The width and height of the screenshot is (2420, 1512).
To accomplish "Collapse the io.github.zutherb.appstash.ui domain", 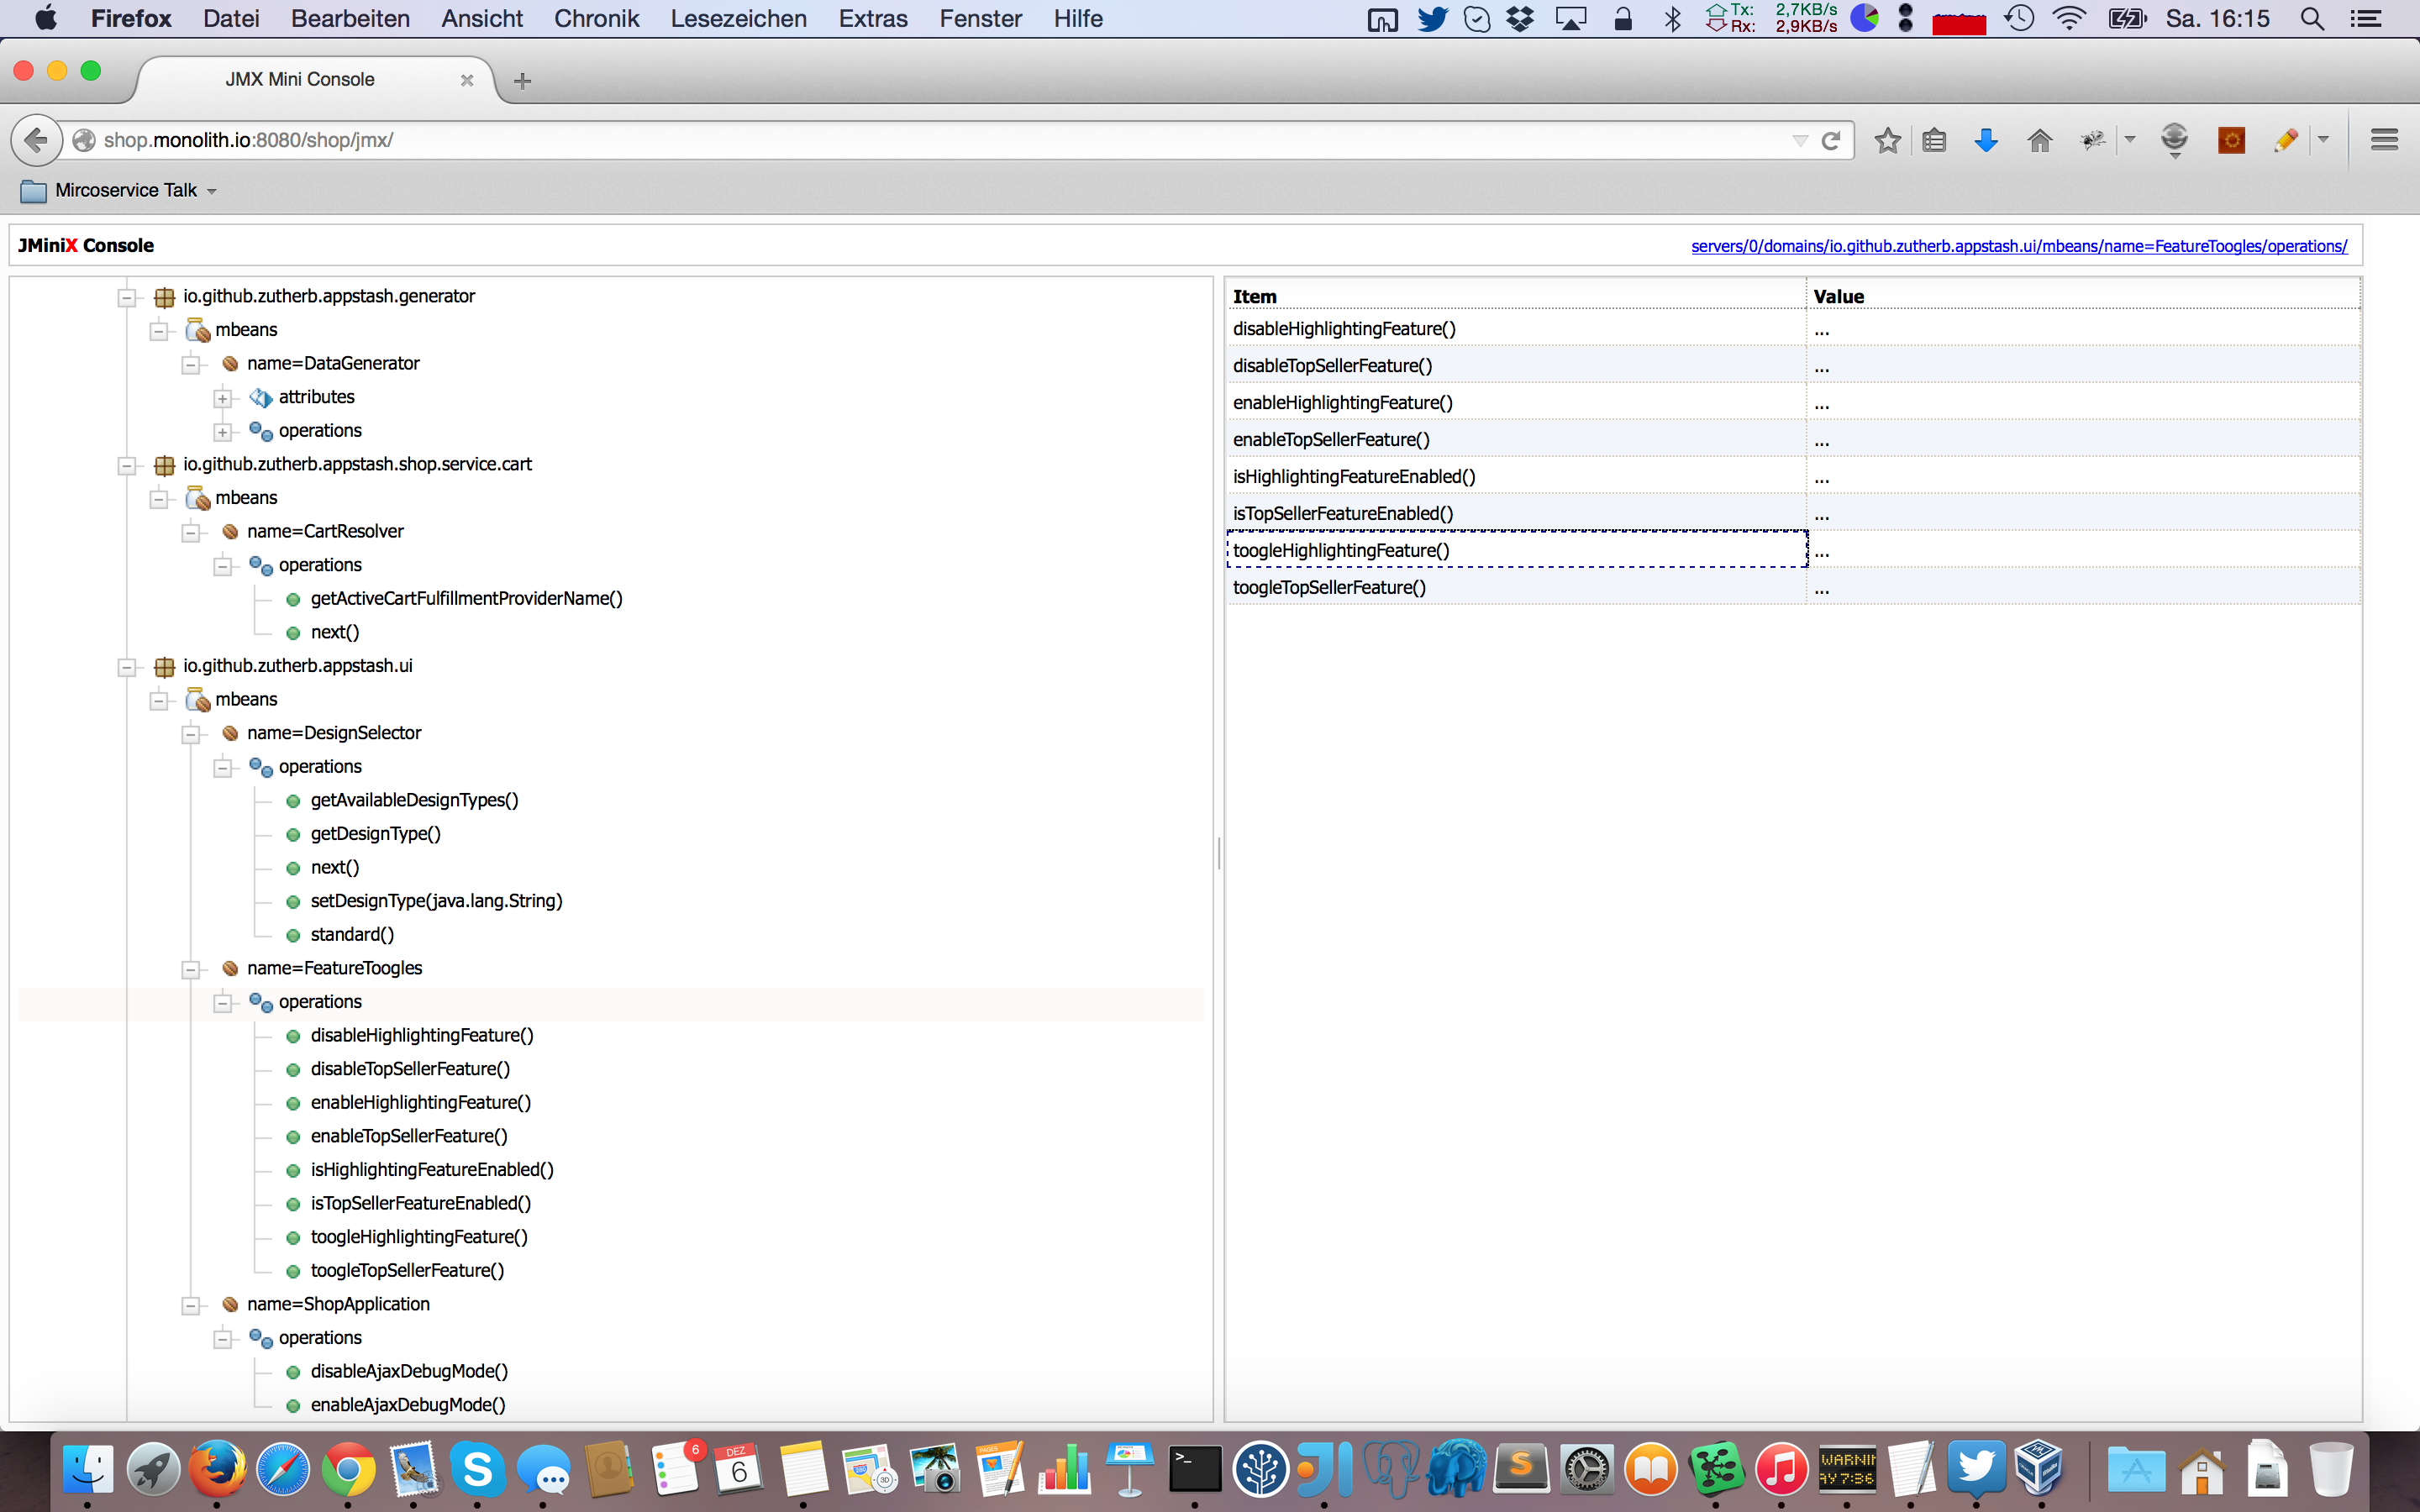I will tap(126, 667).
